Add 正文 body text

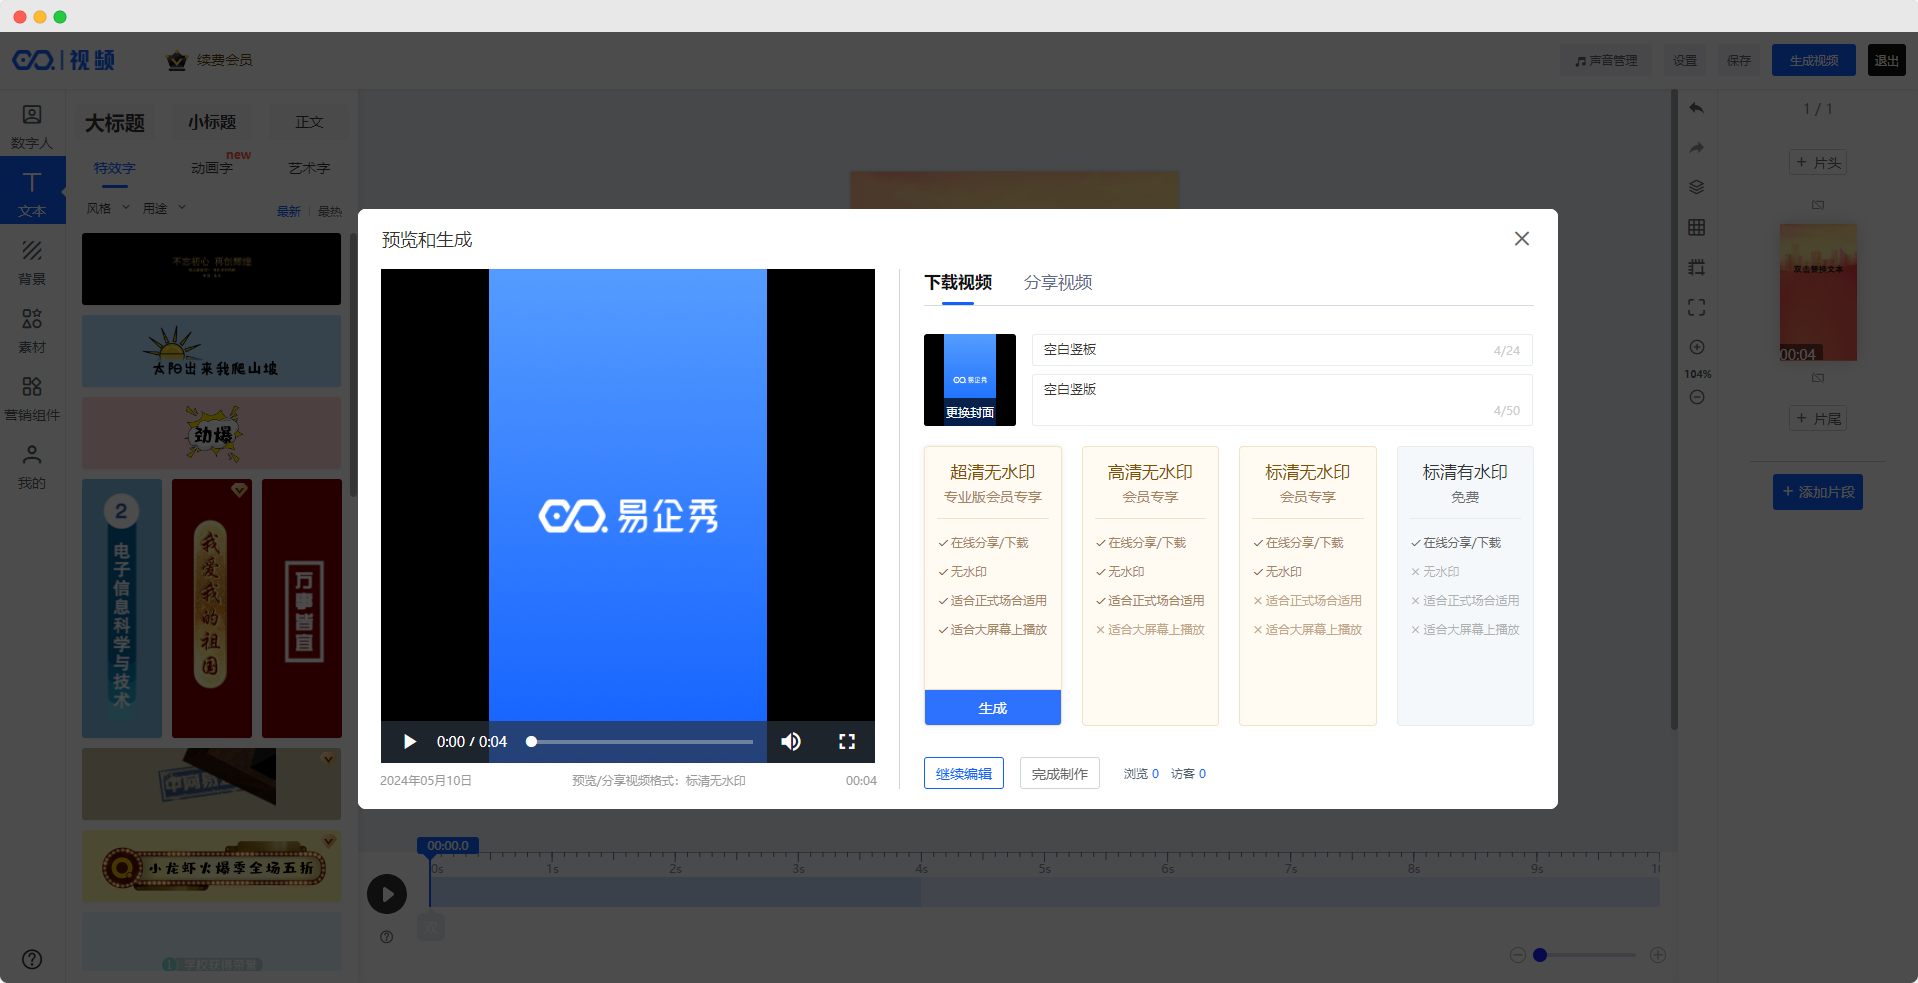pyautogui.click(x=309, y=122)
